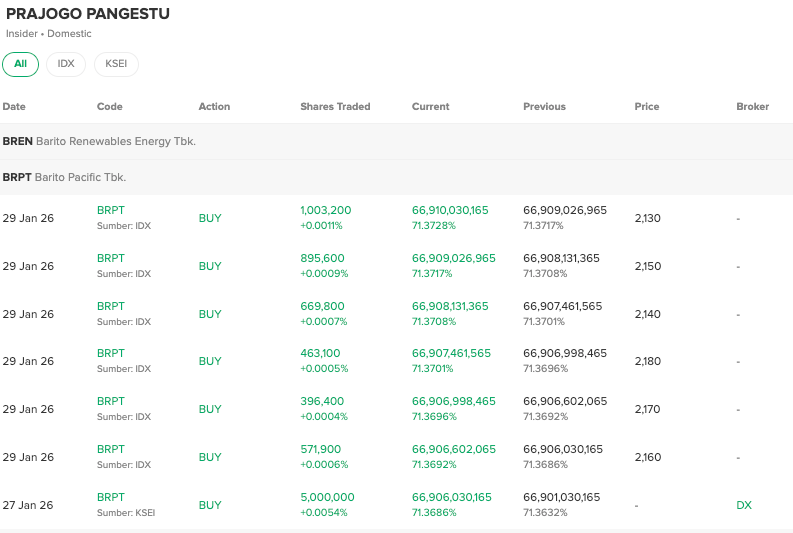Click the Current column header
793x533 pixels.
[x=430, y=107]
